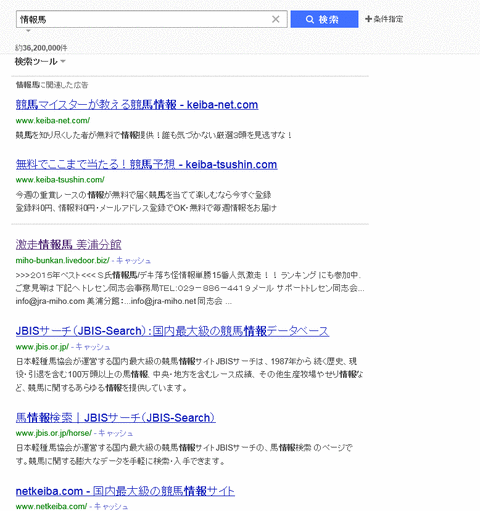Open the 条件指定 advanced search options

coord(384,19)
